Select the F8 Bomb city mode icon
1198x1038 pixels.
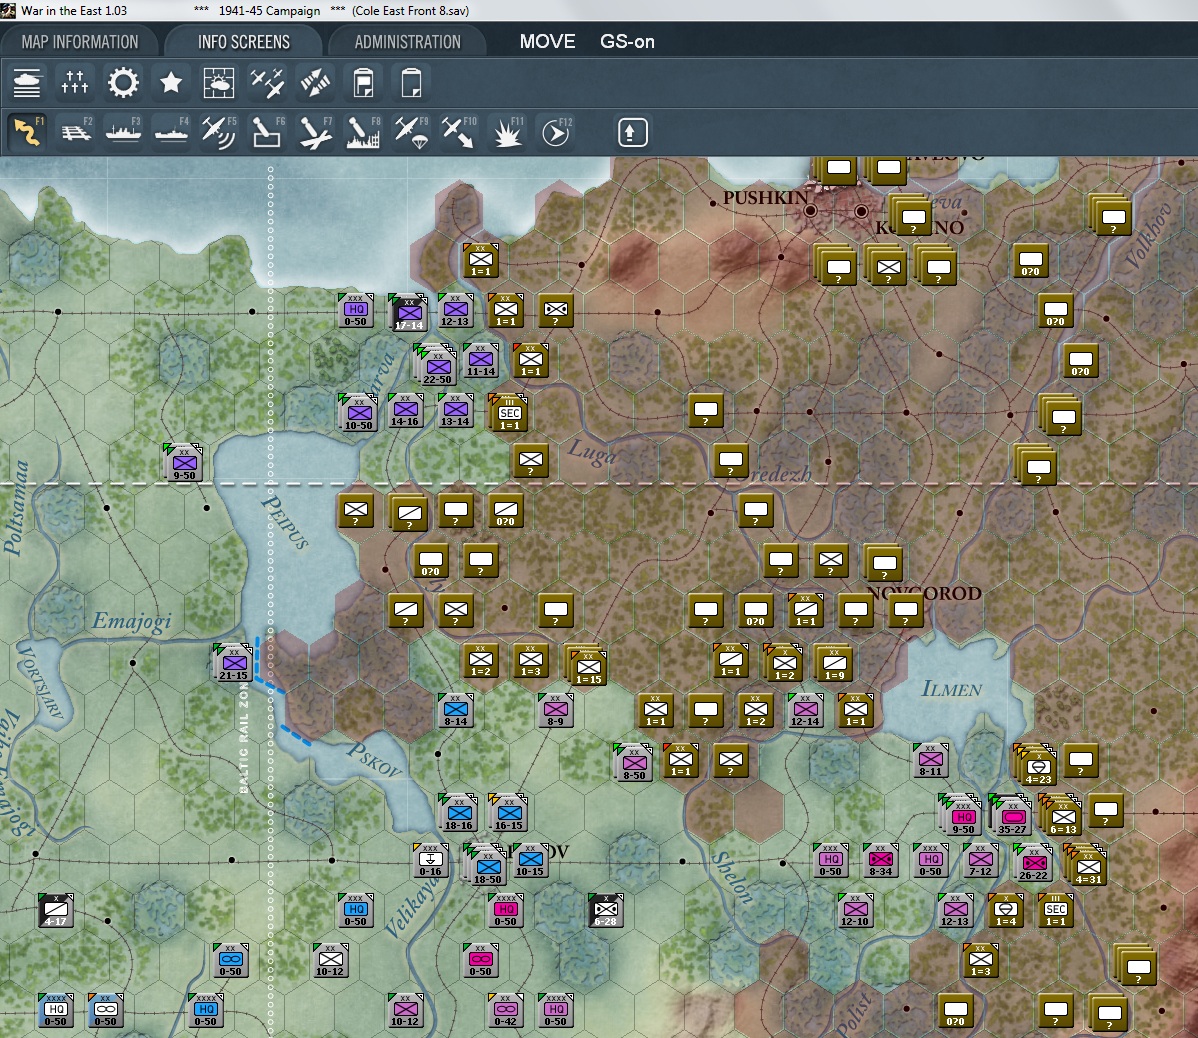[x=364, y=132]
